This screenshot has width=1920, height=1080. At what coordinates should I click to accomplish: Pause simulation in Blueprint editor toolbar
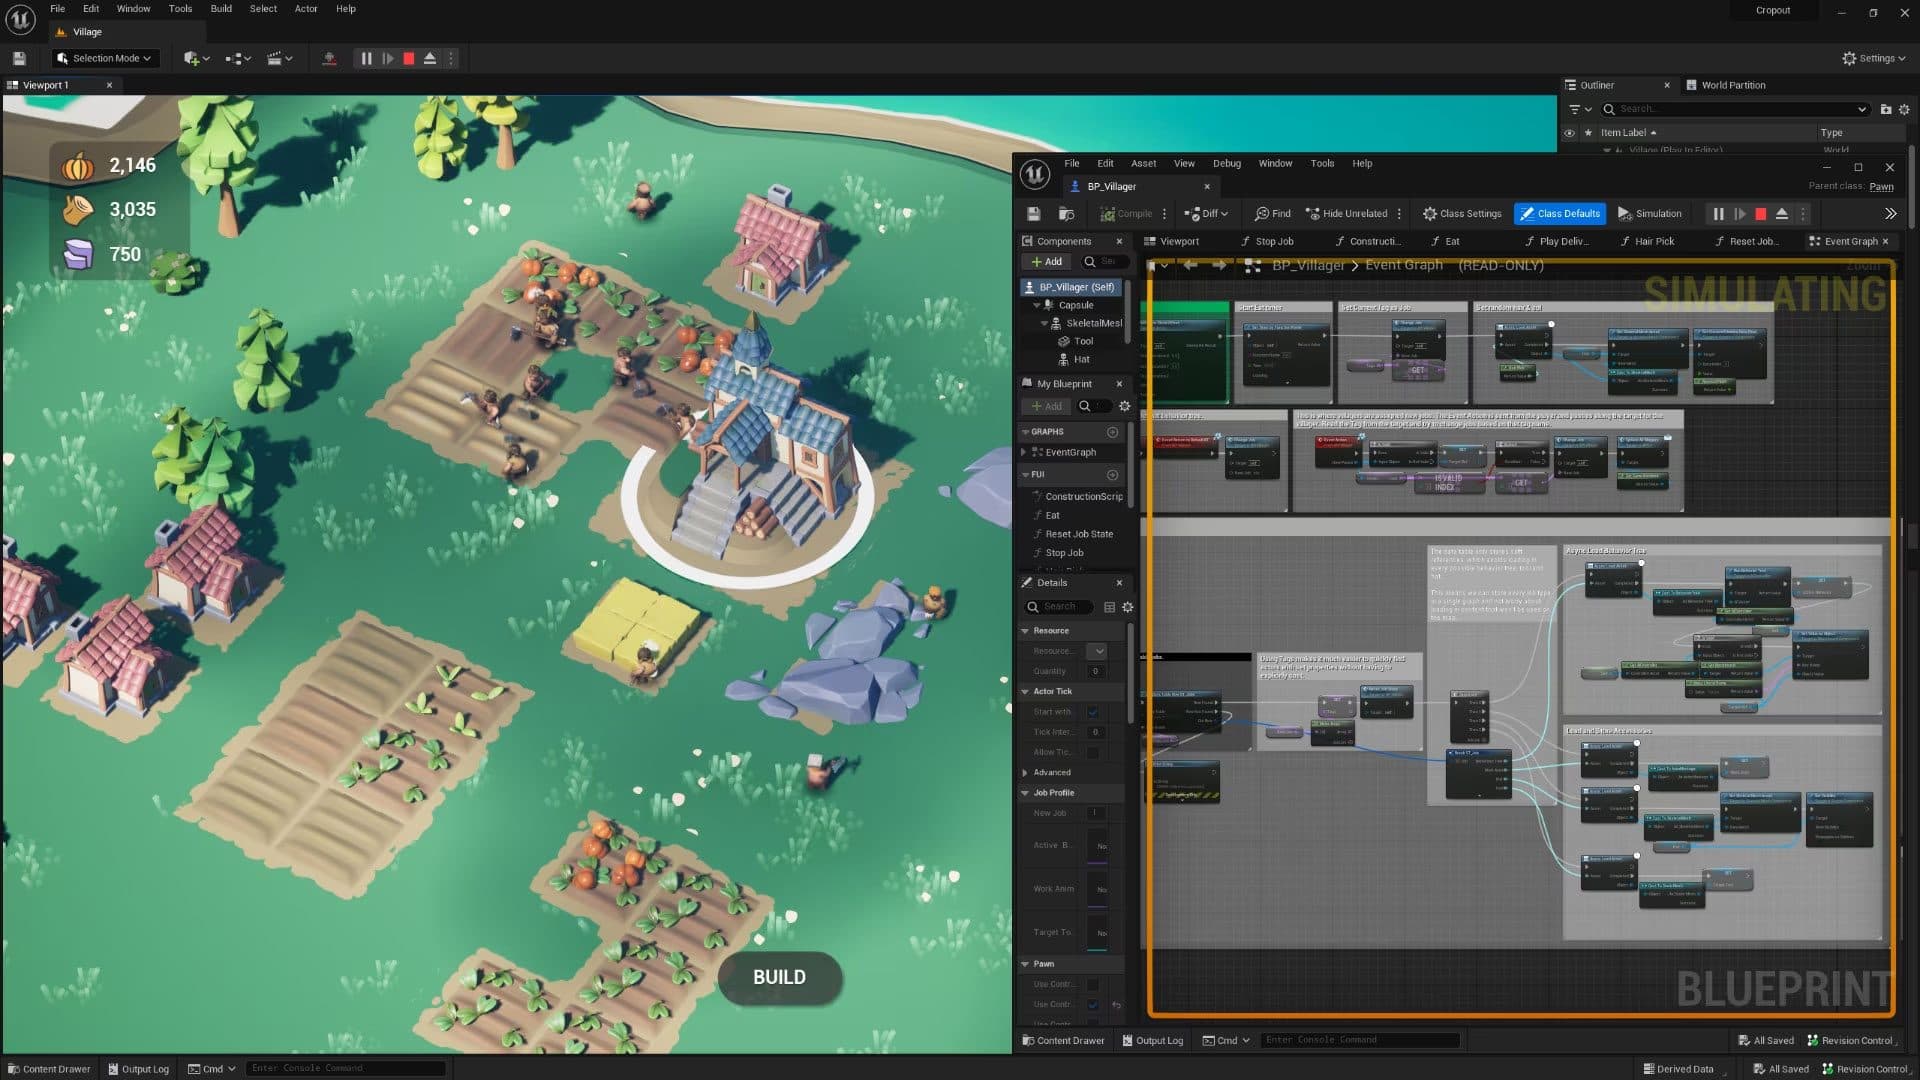pos(1718,214)
